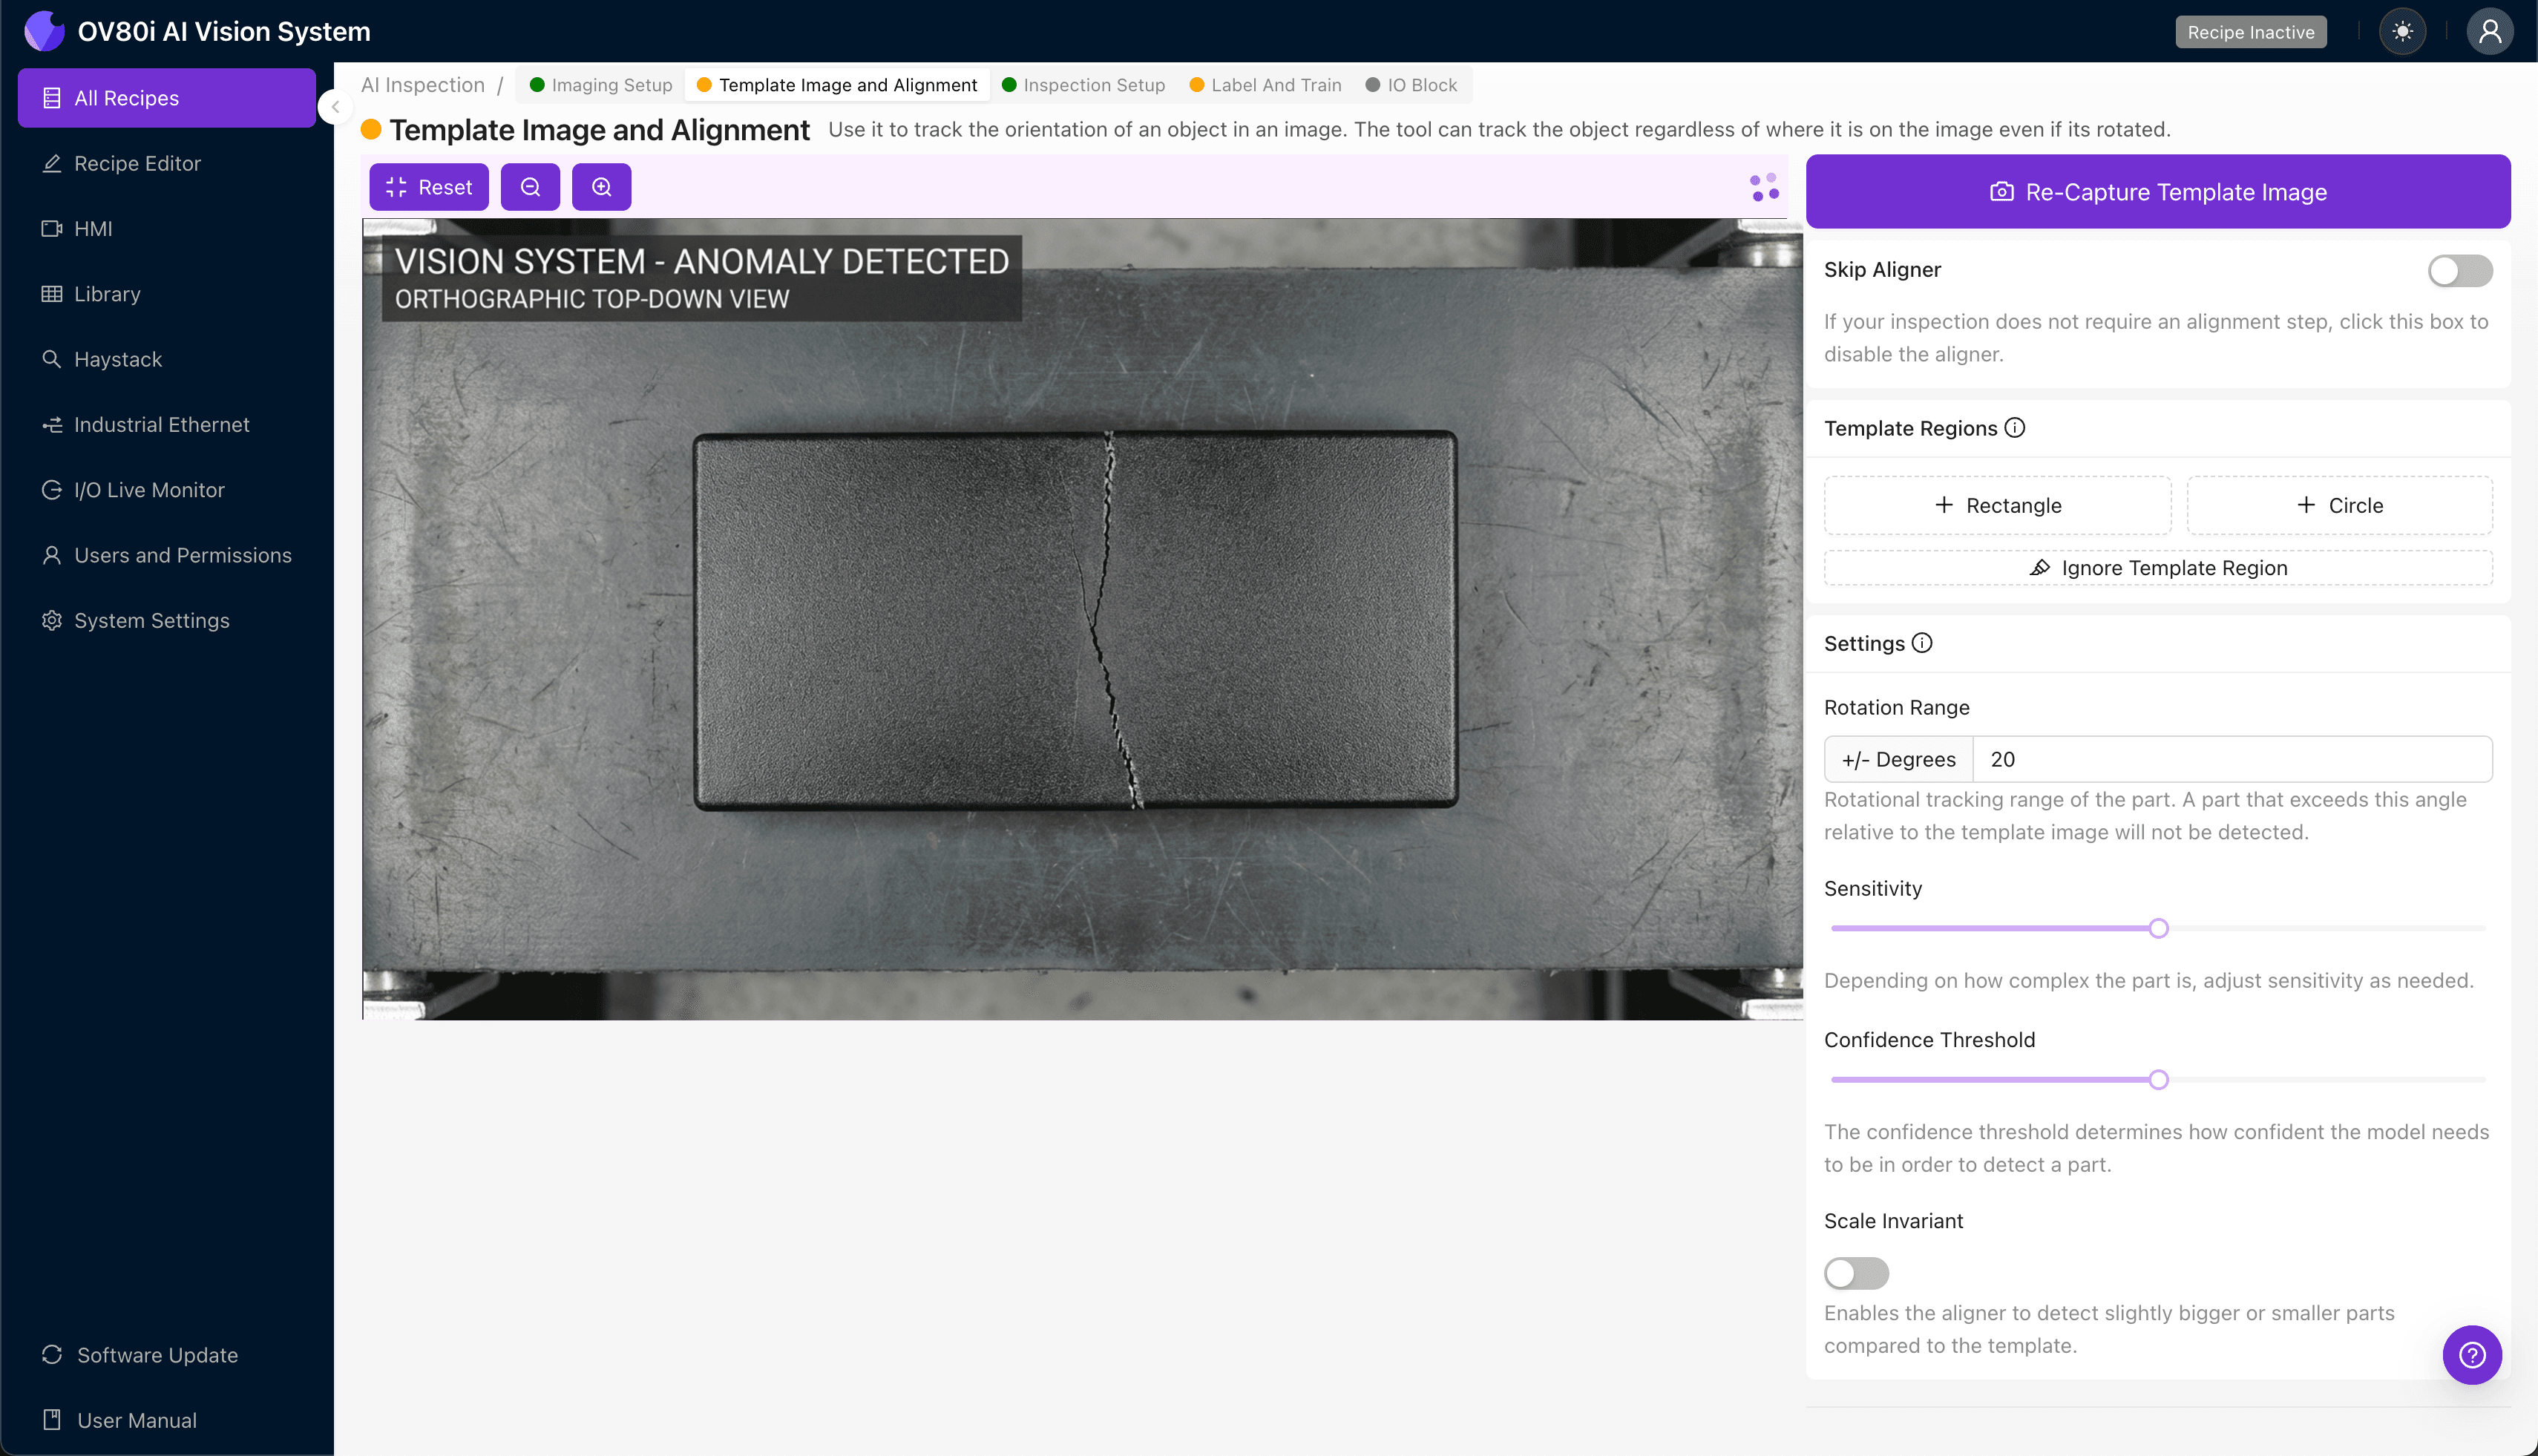Click the Rotation Range degrees field
2538x1456 pixels.
(x=2230, y=759)
